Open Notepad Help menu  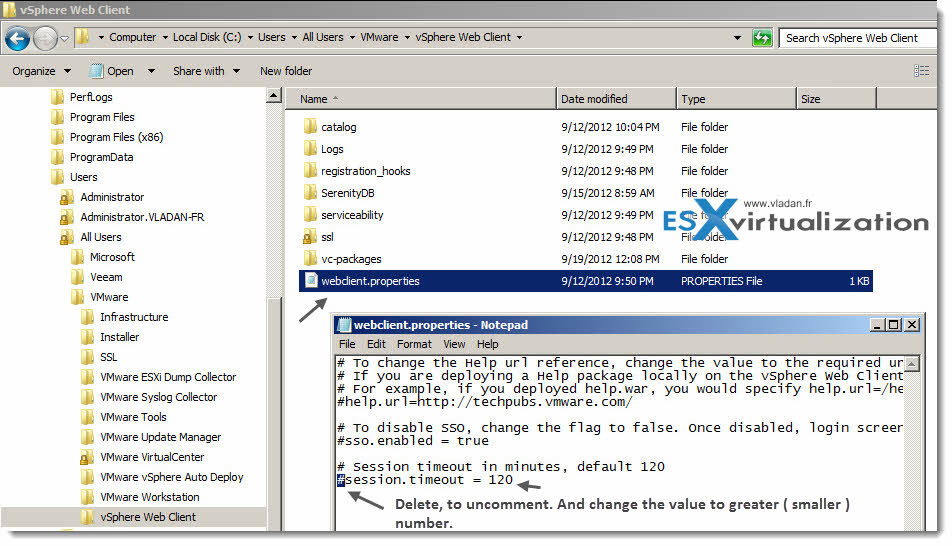coord(488,344)
